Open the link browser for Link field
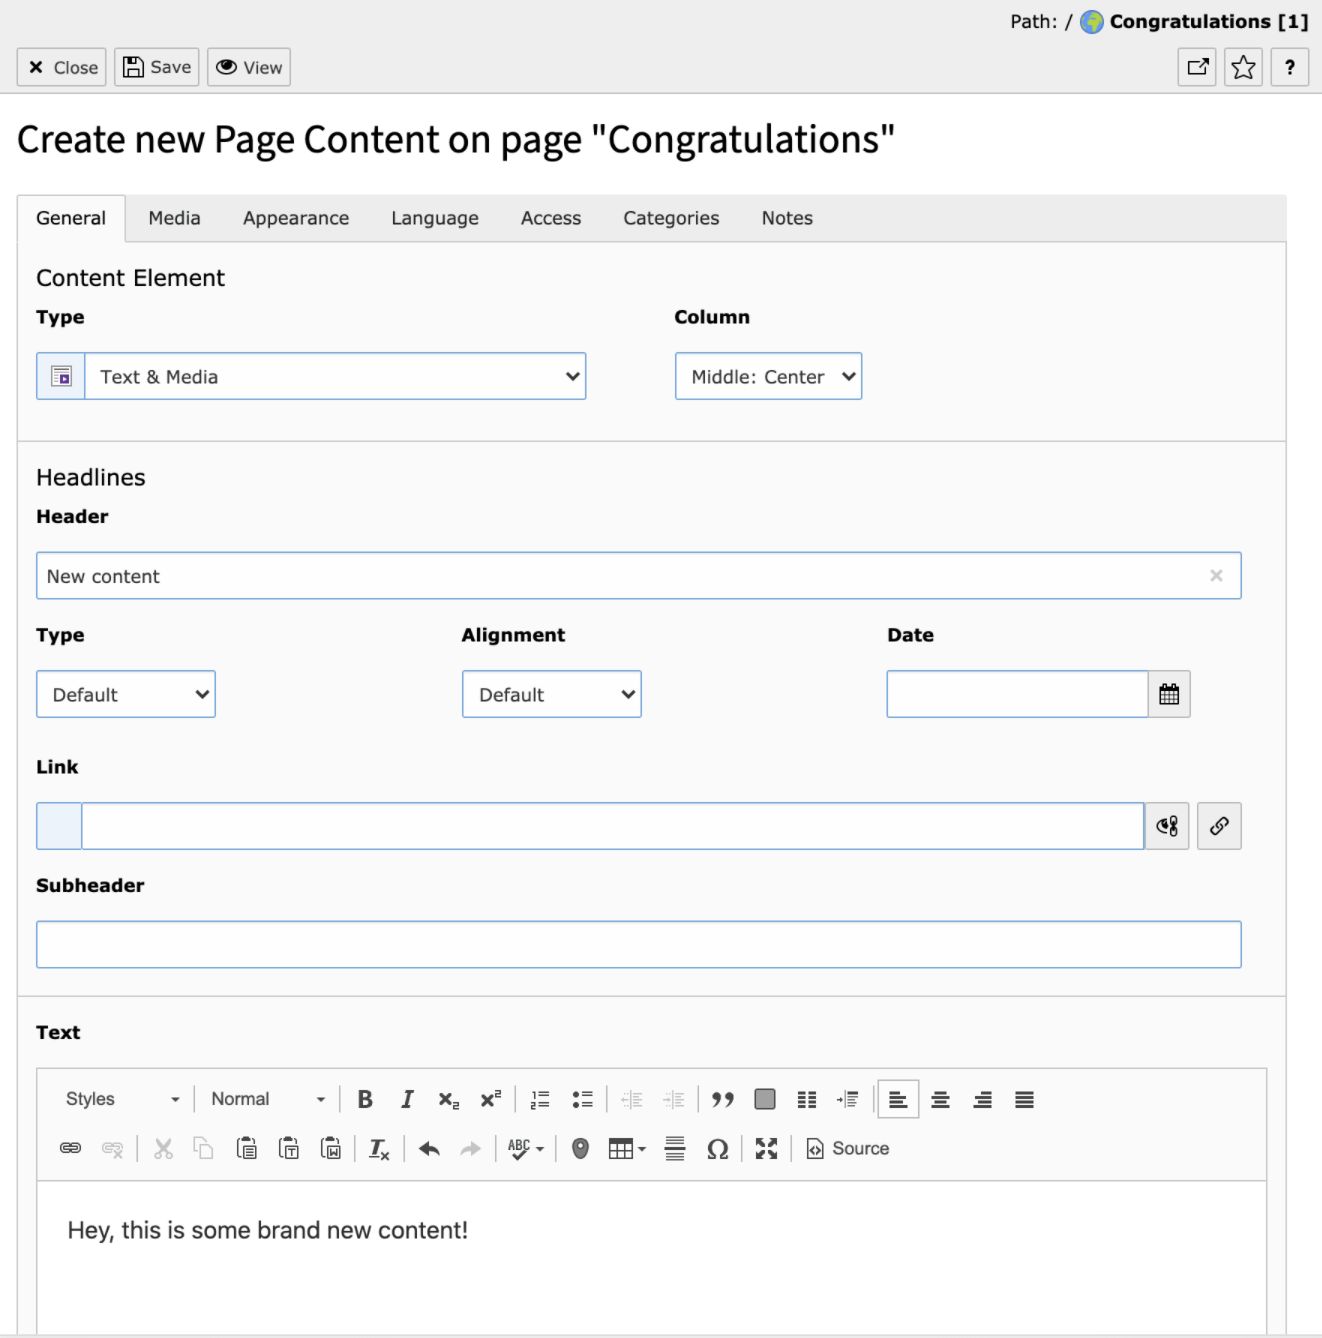This screenshot has width=1322, height=1338. [1219, 826]
